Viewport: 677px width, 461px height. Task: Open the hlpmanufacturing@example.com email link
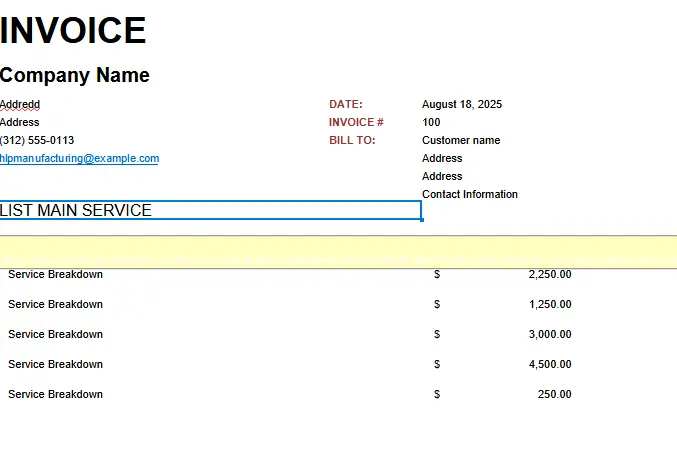[79, 158]
